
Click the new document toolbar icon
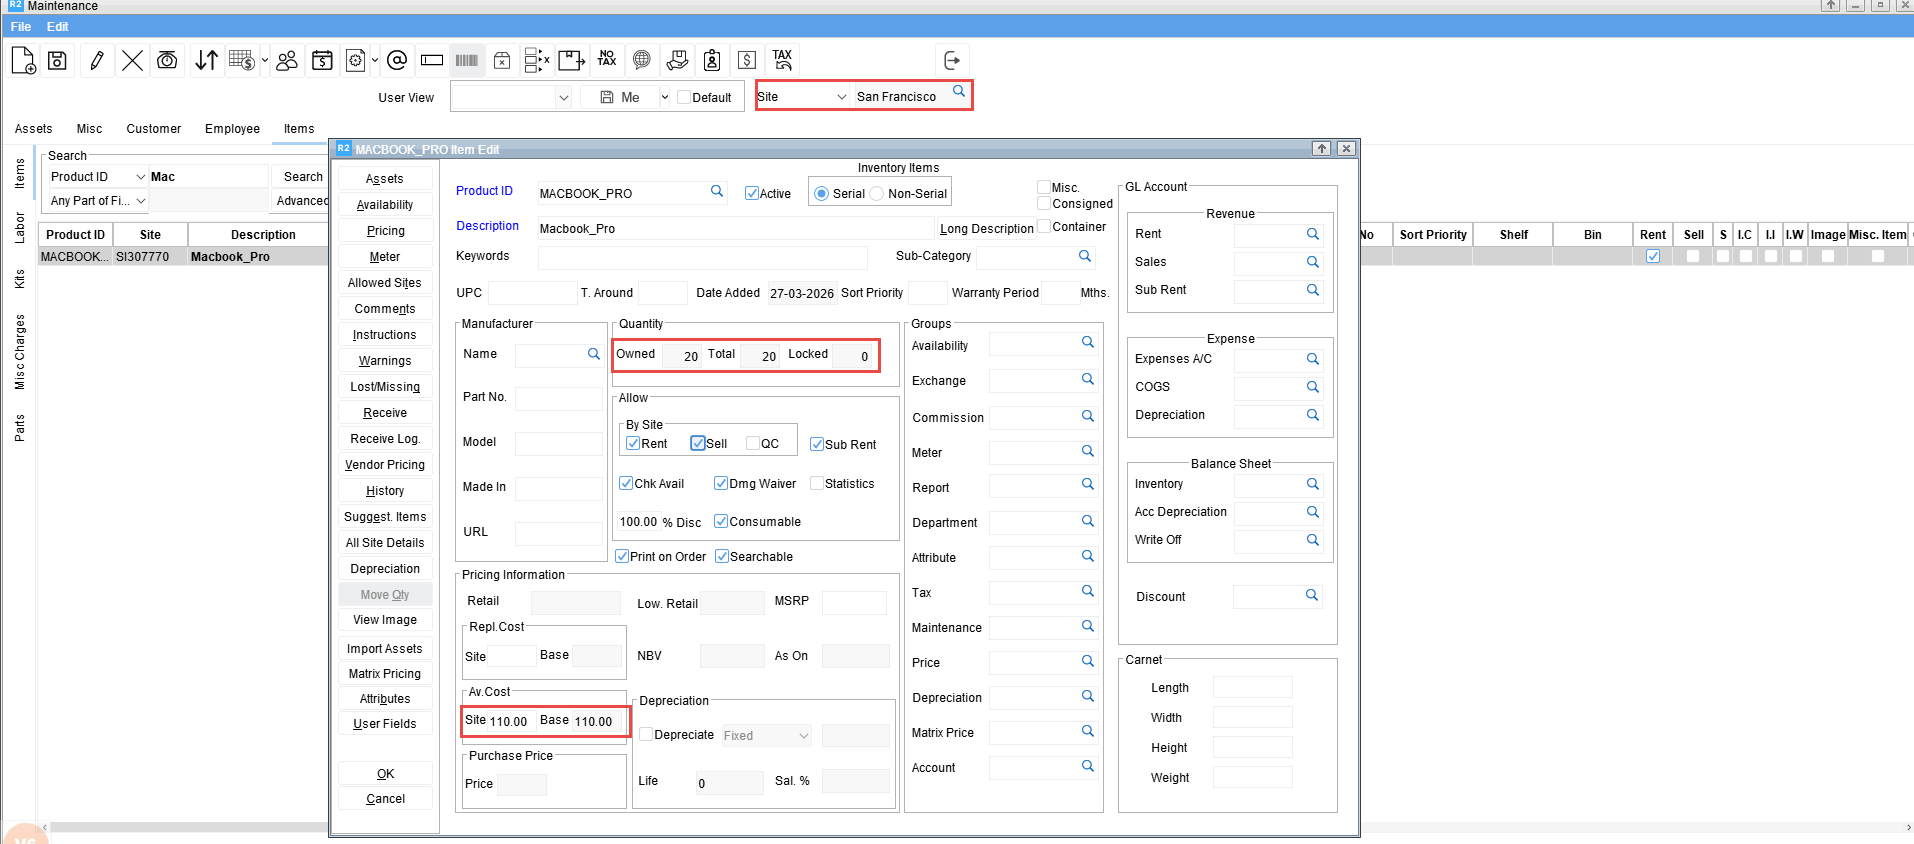pyautogui.click(x=23, y=61)
